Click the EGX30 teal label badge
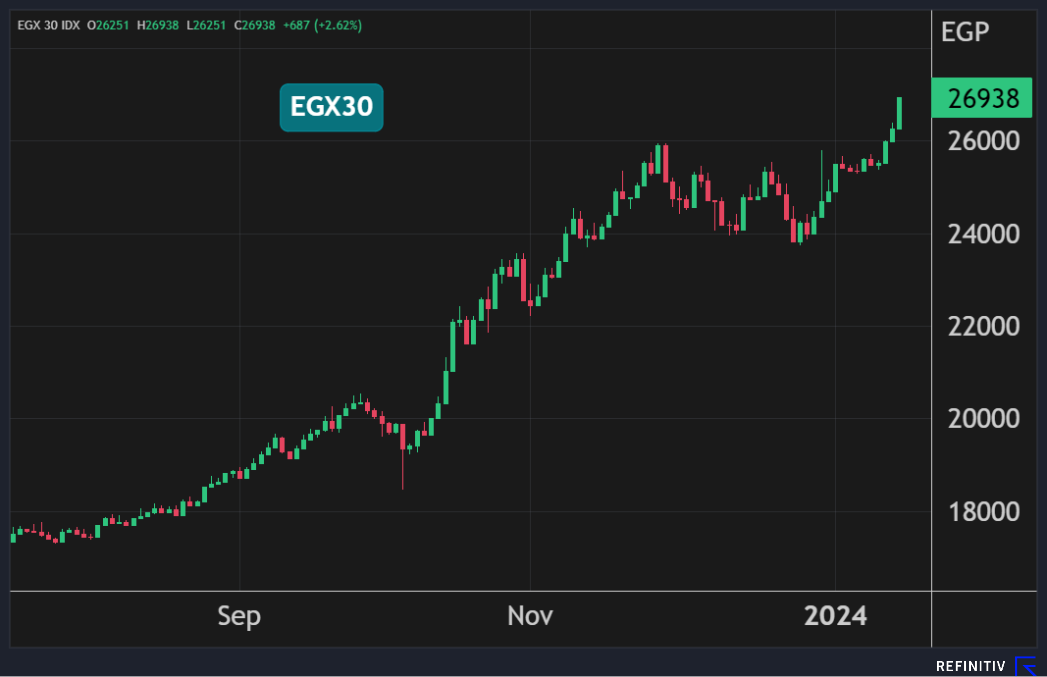Screen dimensions: 1047x677 (331, 107)
